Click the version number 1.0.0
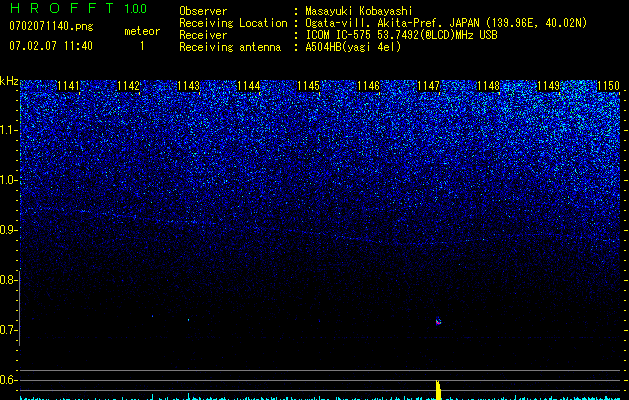This screenshot has height=400, width=629. pyautogui.click(x=135, y=8)
